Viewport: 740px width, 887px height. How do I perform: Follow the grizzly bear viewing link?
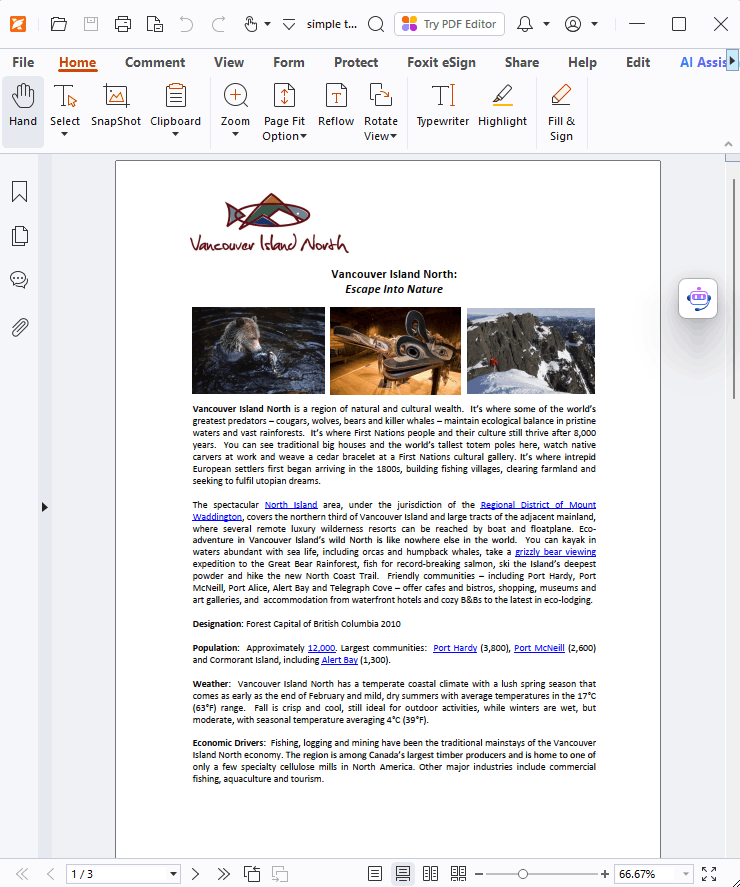(555, 552)
